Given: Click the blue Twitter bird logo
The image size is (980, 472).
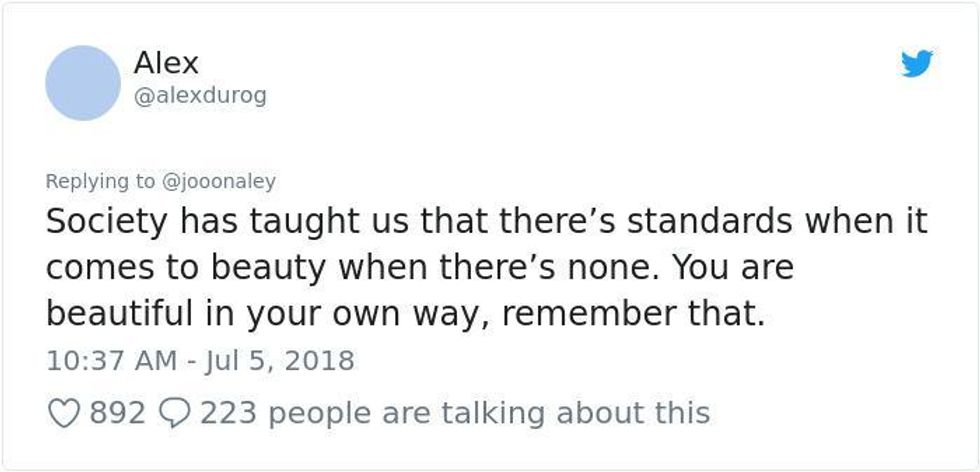Looking at the screenshot, I should pos(917,63).
